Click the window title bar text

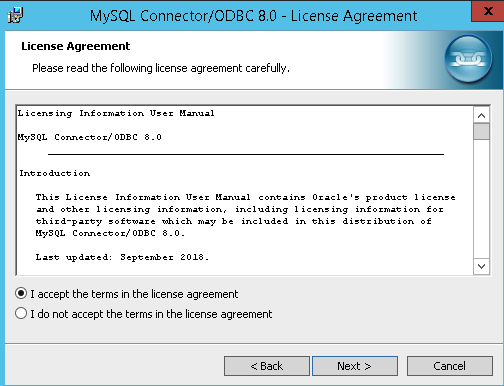(253, 16)
